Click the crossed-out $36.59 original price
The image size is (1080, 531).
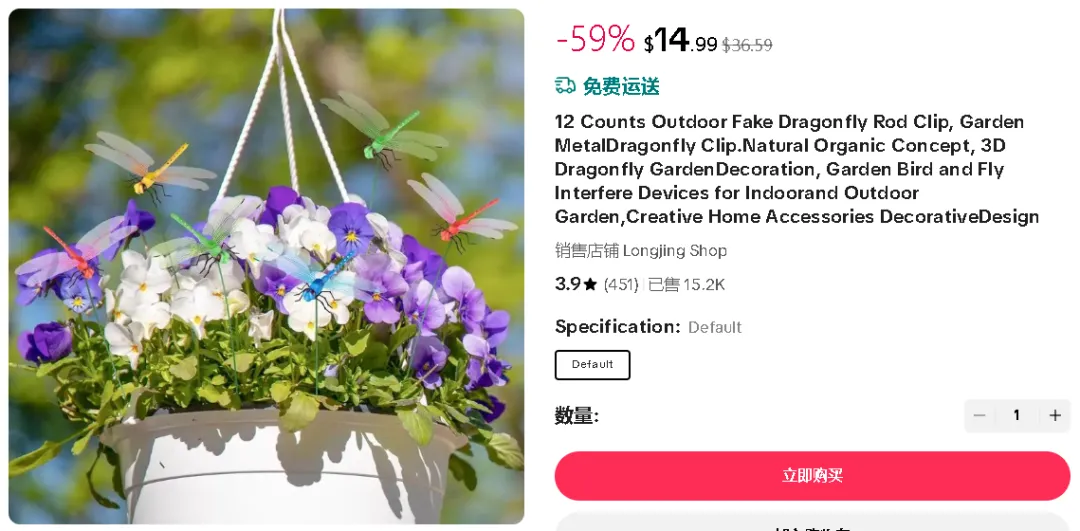(x=747, y=45)
